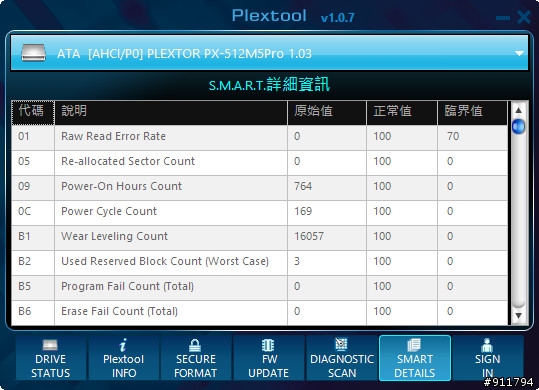Select Used Reserved Block Count row
The width and height of the screenshot is (539, 390).
(260, 263)
